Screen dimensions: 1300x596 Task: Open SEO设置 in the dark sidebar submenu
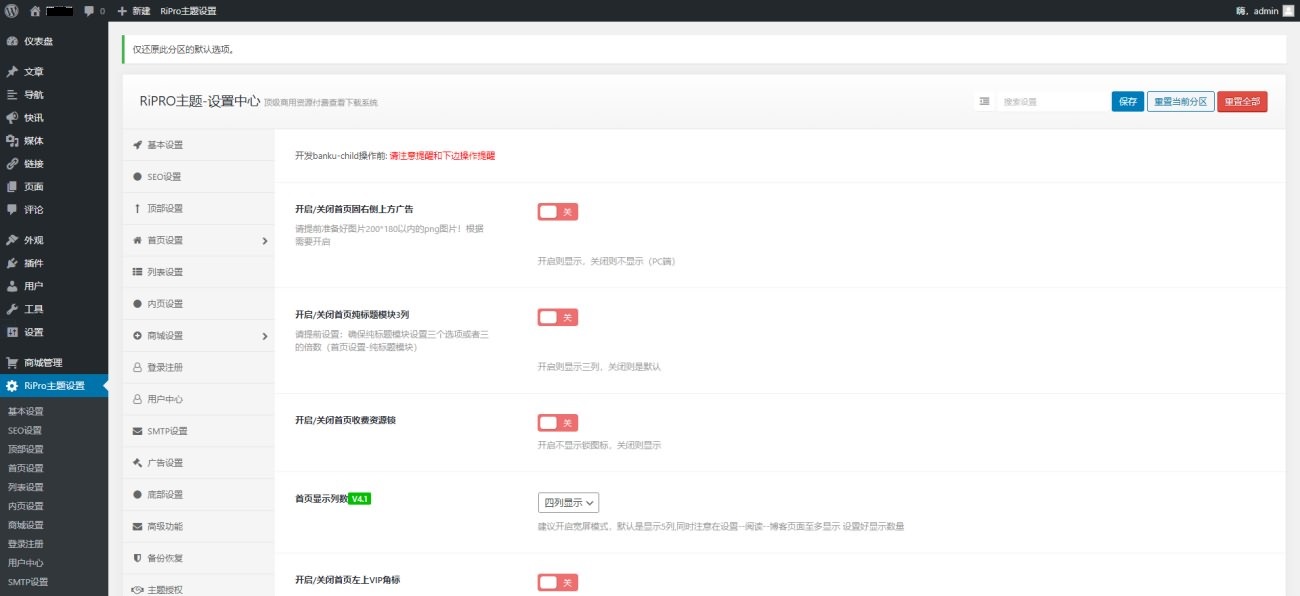(25, 430)
